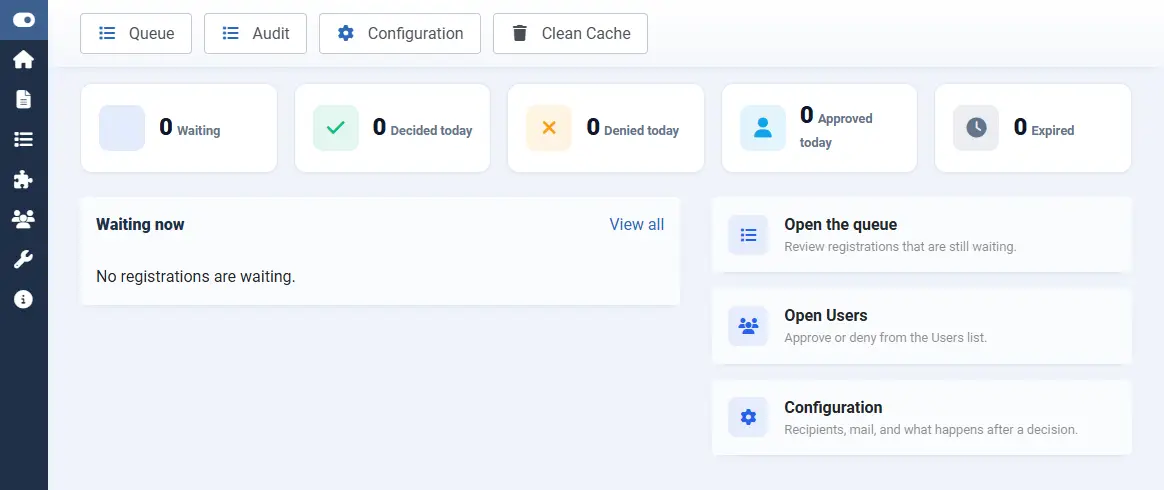Click the Queue toolbar button
1164x490 pixels.
136,33
